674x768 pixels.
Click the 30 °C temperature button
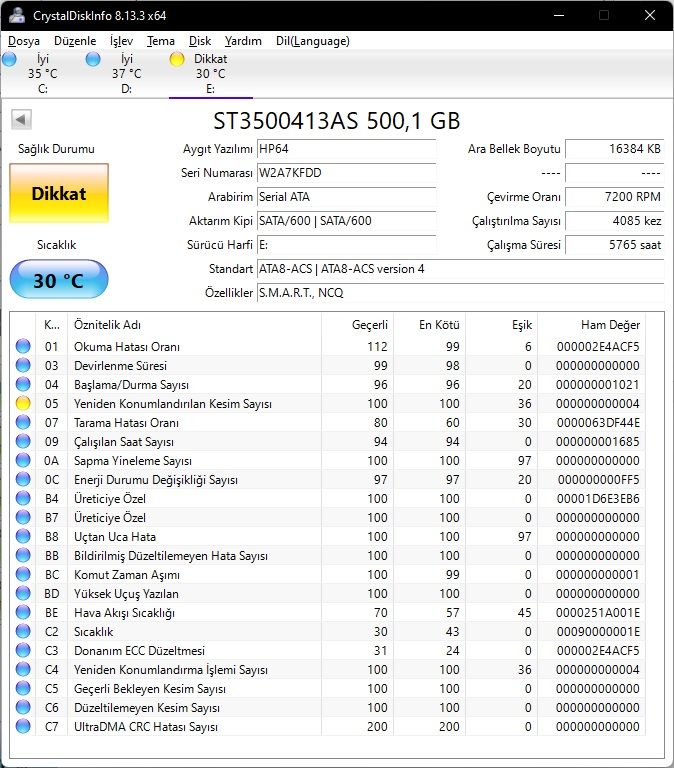(x=59, y=280)
